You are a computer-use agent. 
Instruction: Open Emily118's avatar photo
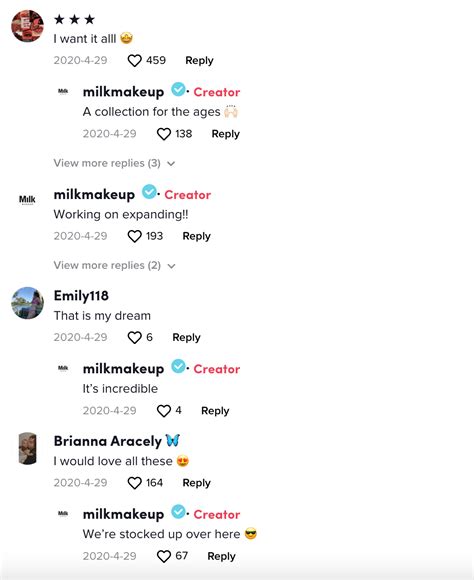pyautogui.click(x=27, y=303)
